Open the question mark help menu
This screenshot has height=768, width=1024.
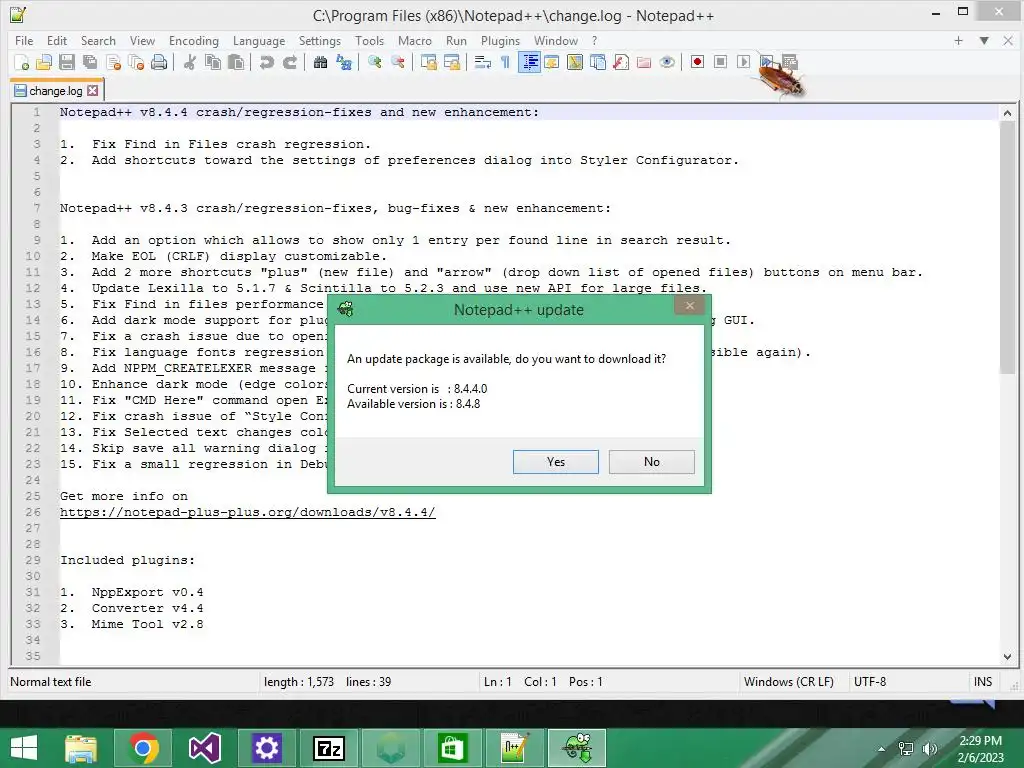[594, 40]
